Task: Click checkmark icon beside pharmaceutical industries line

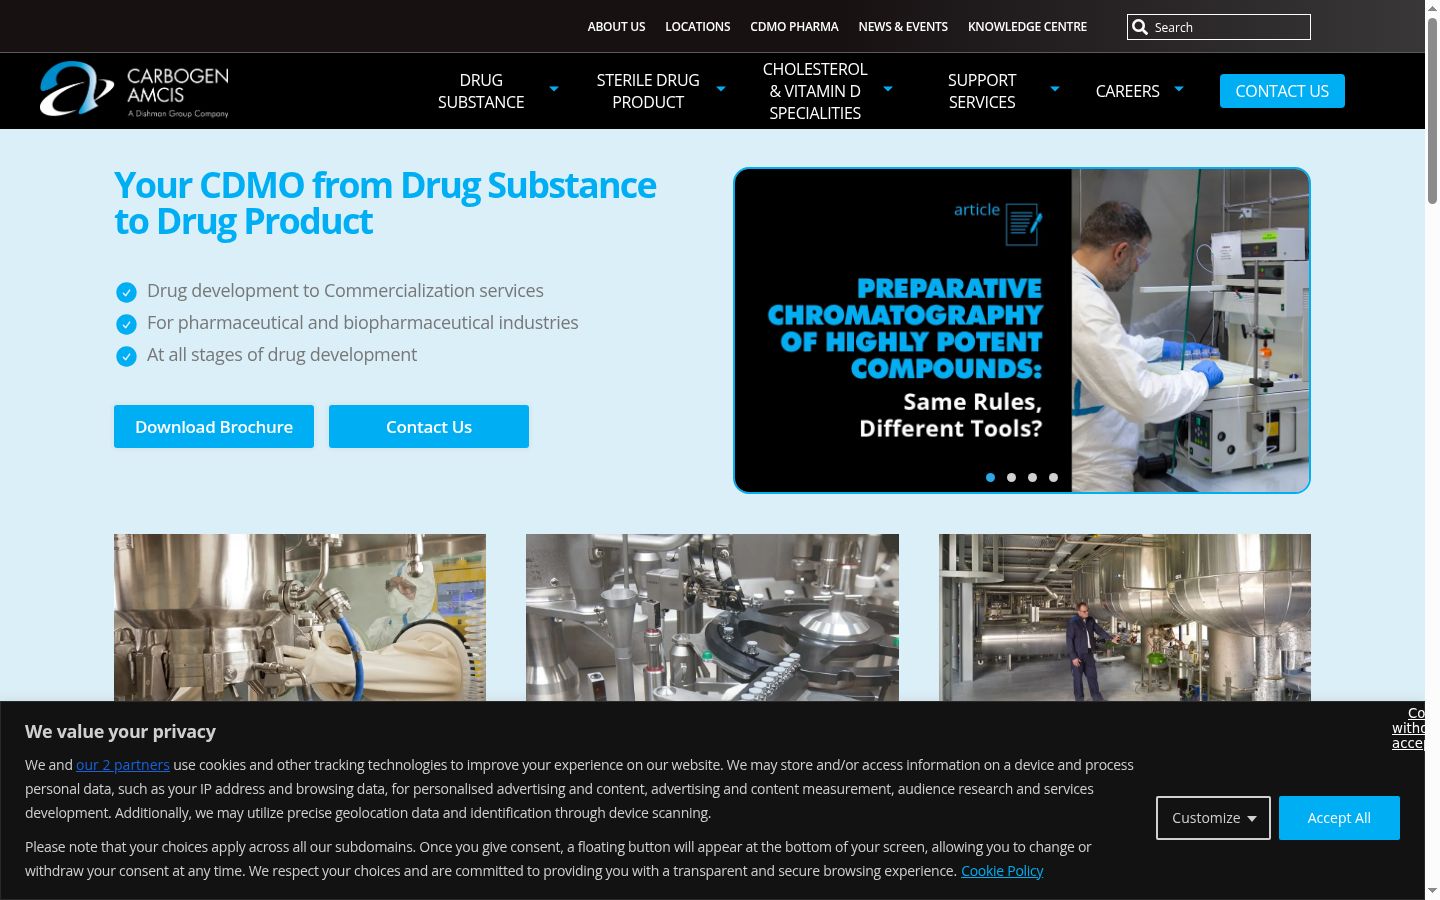Action: [126, 324]
